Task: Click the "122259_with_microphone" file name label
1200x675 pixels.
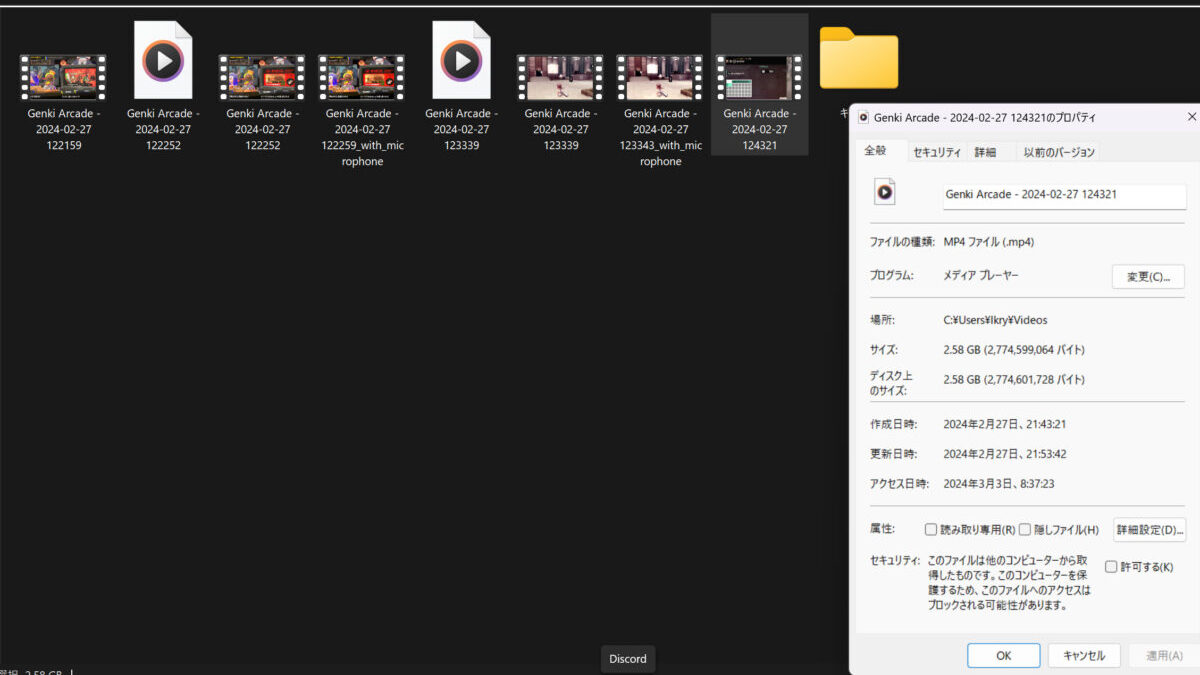Action: click(362, 137)
